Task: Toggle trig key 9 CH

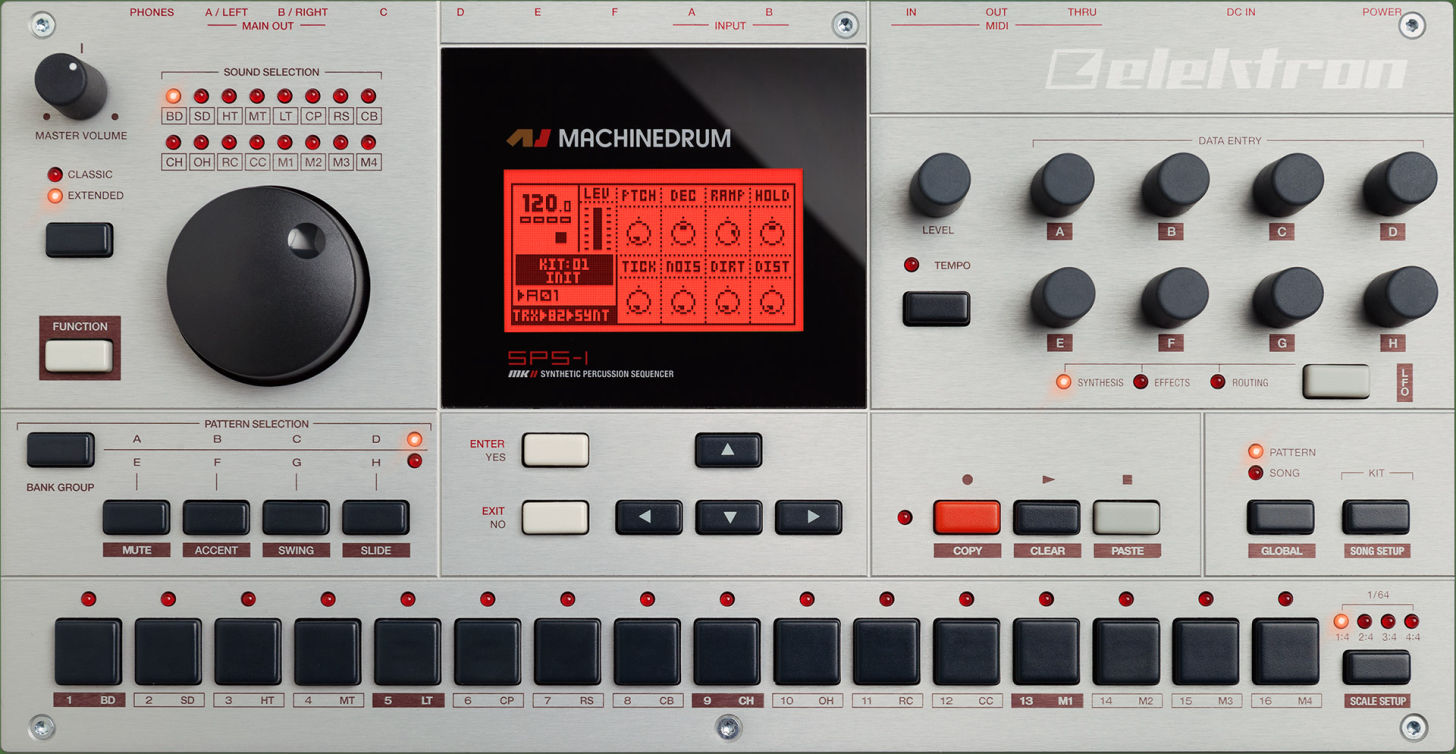Action: pos(727,652)
